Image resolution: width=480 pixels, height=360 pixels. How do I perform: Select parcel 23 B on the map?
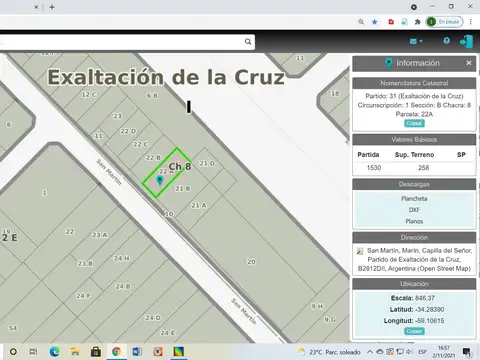pyautogui.click(x=85, y=263)
